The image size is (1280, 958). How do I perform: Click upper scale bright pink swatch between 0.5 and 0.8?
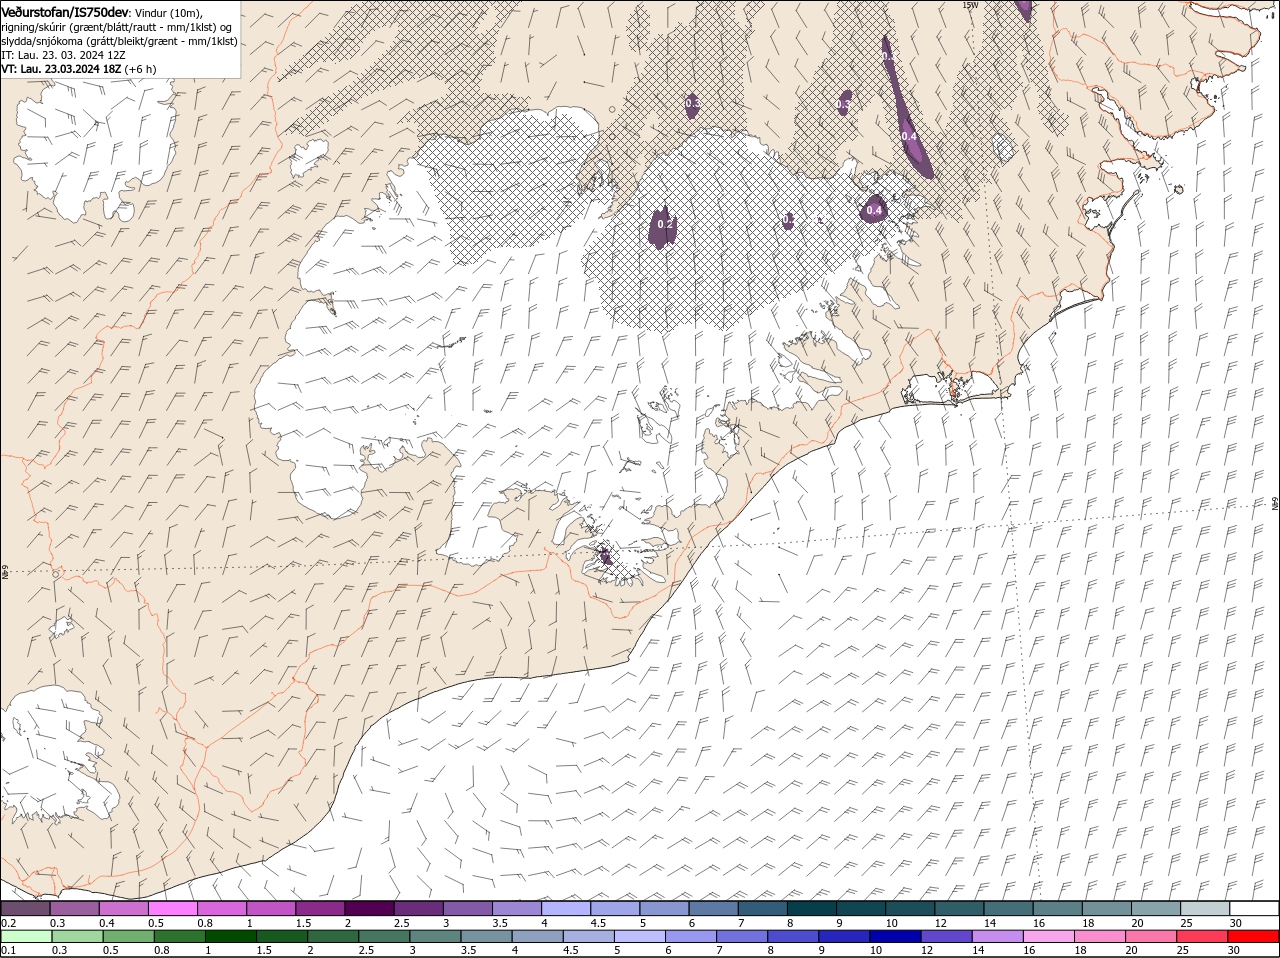[x=172, y=908]
